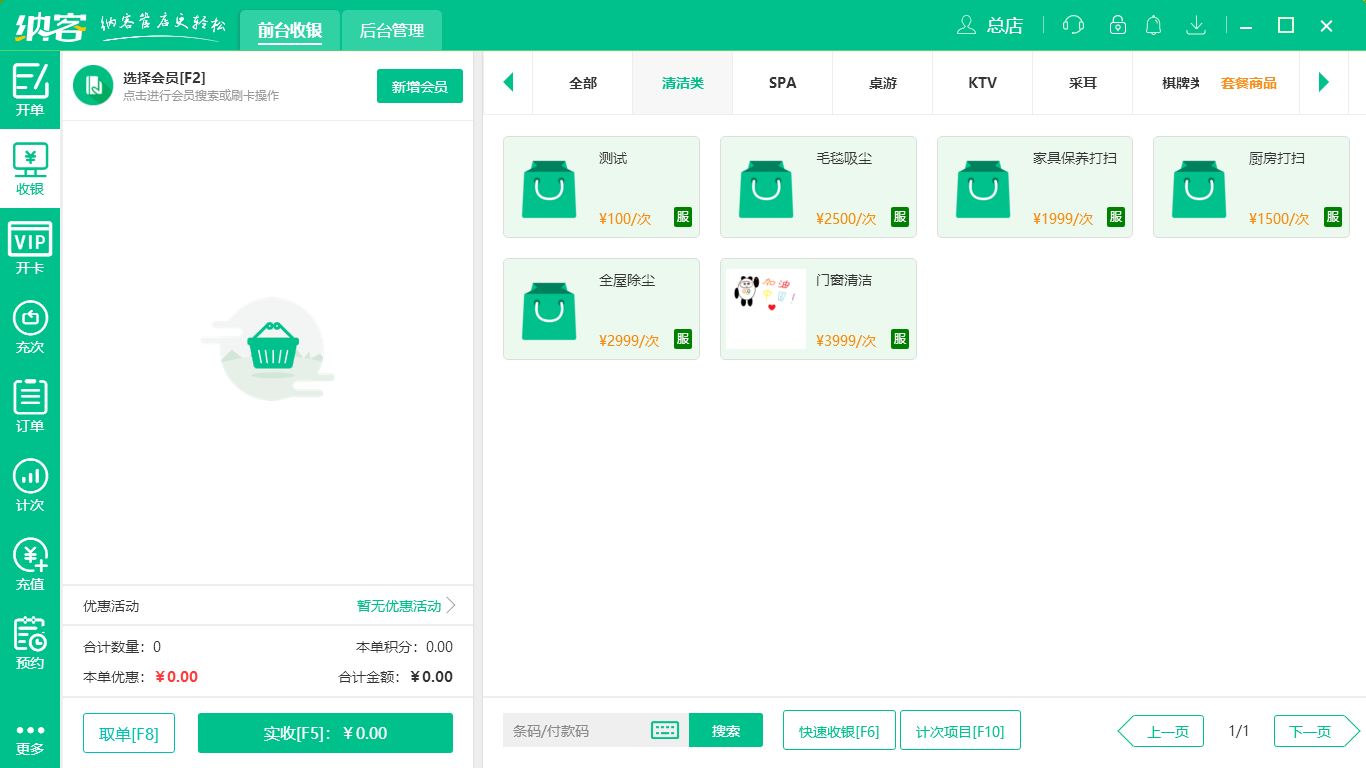The image size is (1366, 768).
Task: Click 快速收银[F6] button
Action: tap(839, 730)
